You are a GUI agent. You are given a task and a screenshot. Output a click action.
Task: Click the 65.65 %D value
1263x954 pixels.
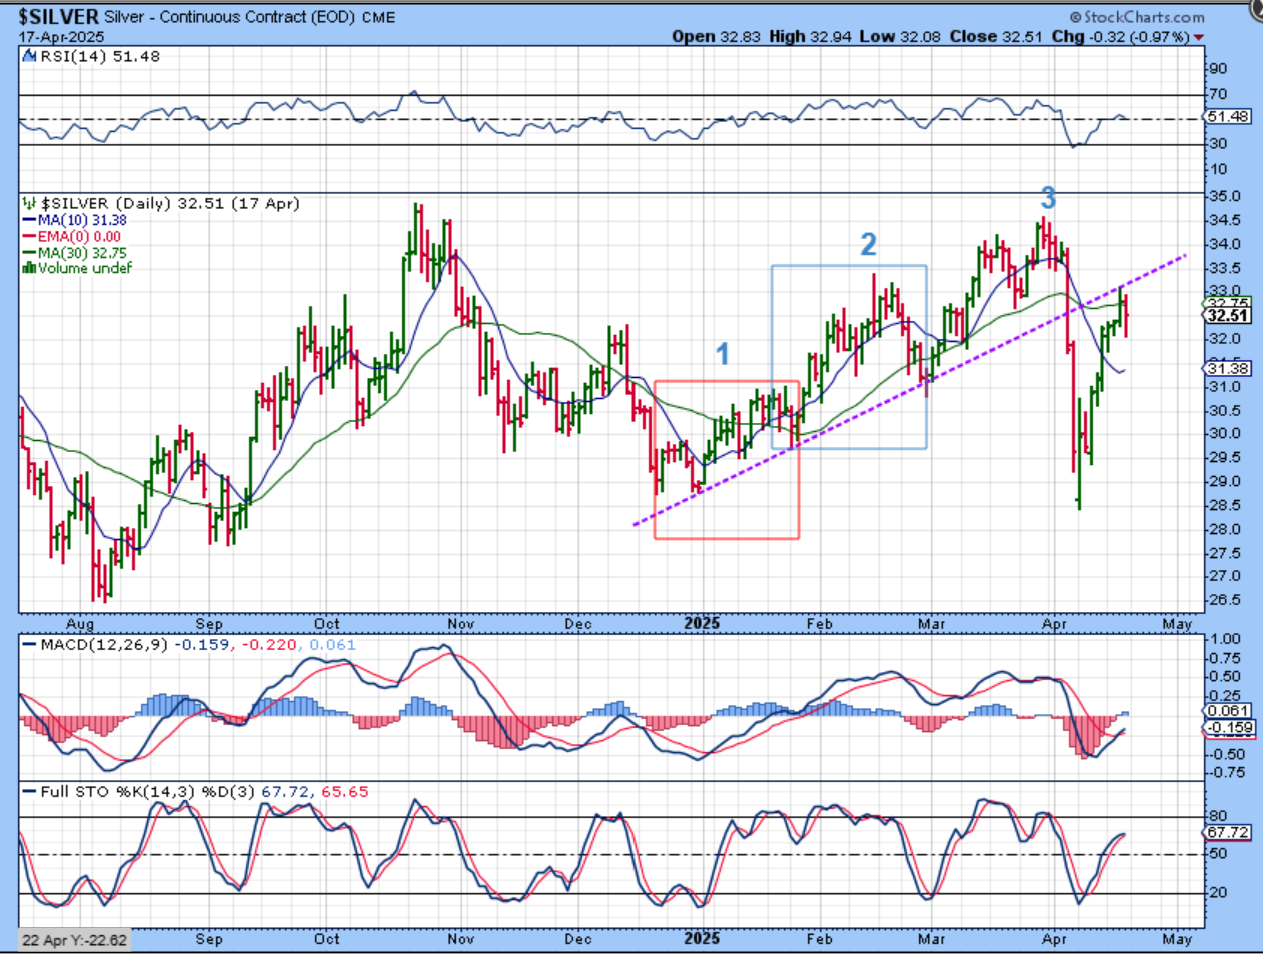(343, 792)
